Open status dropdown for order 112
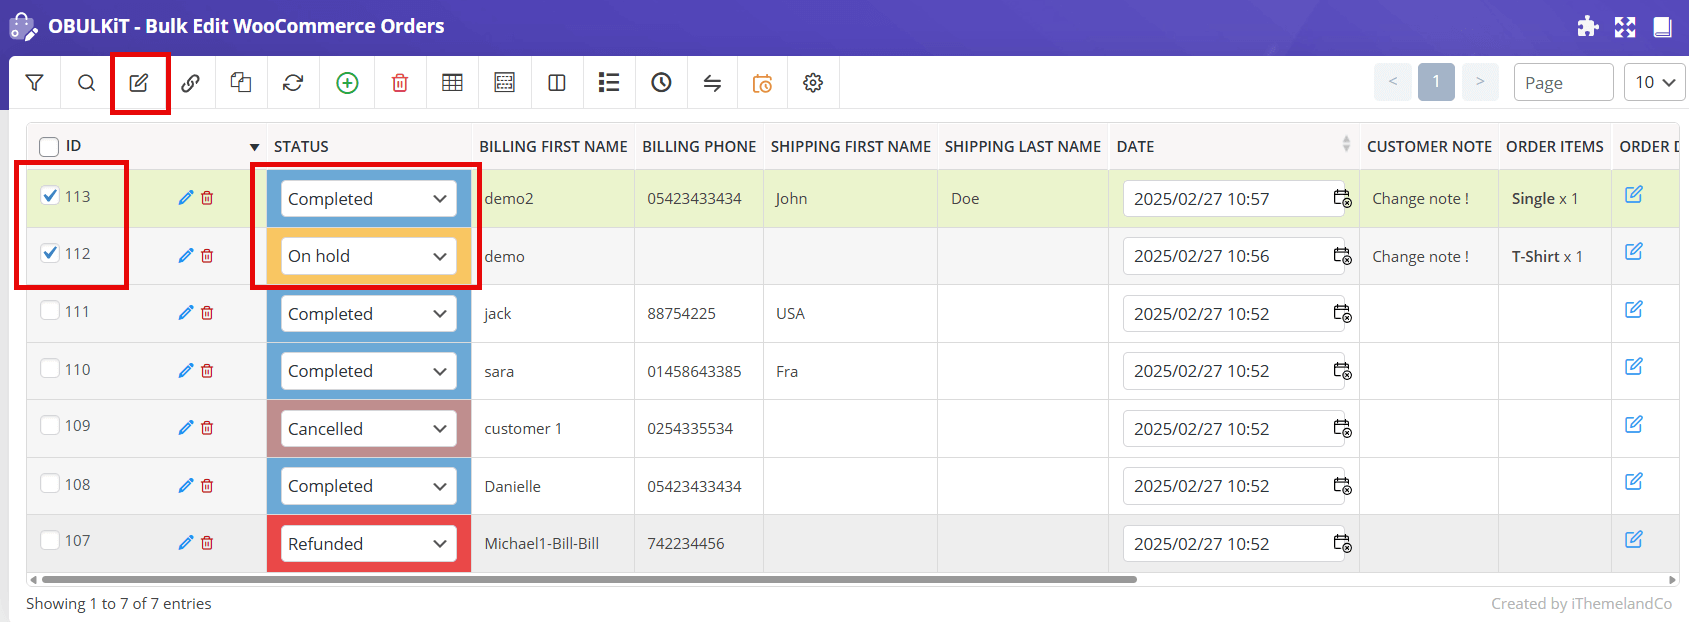1689x622 pixels. pyautogui.click(x=368, y=256)
